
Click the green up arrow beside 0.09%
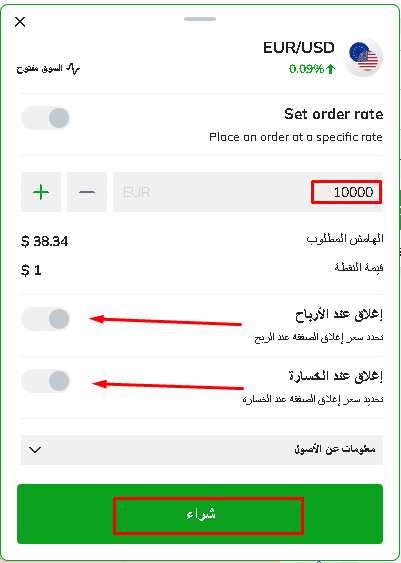tap(331, 69)
